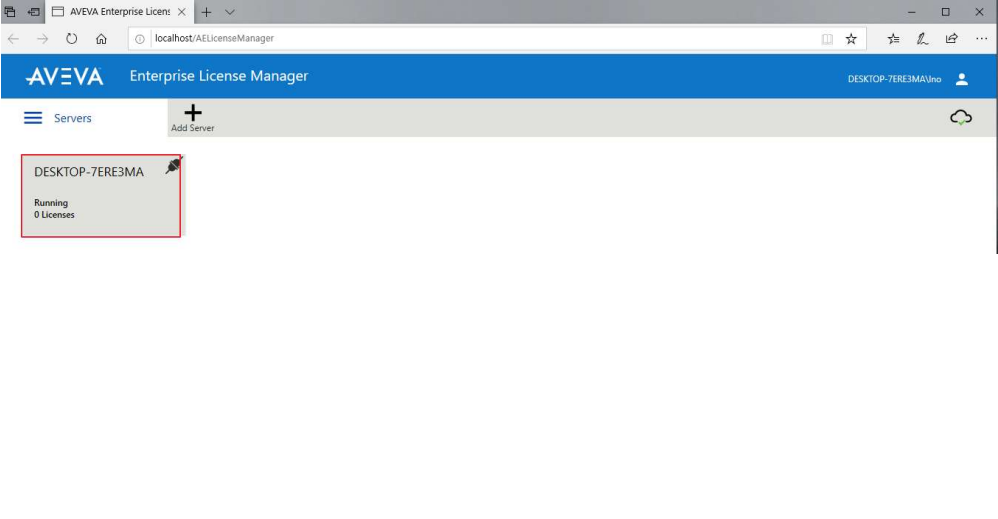Open a new browser tab
The image size is (998, 519).
(x=206, y=12)
